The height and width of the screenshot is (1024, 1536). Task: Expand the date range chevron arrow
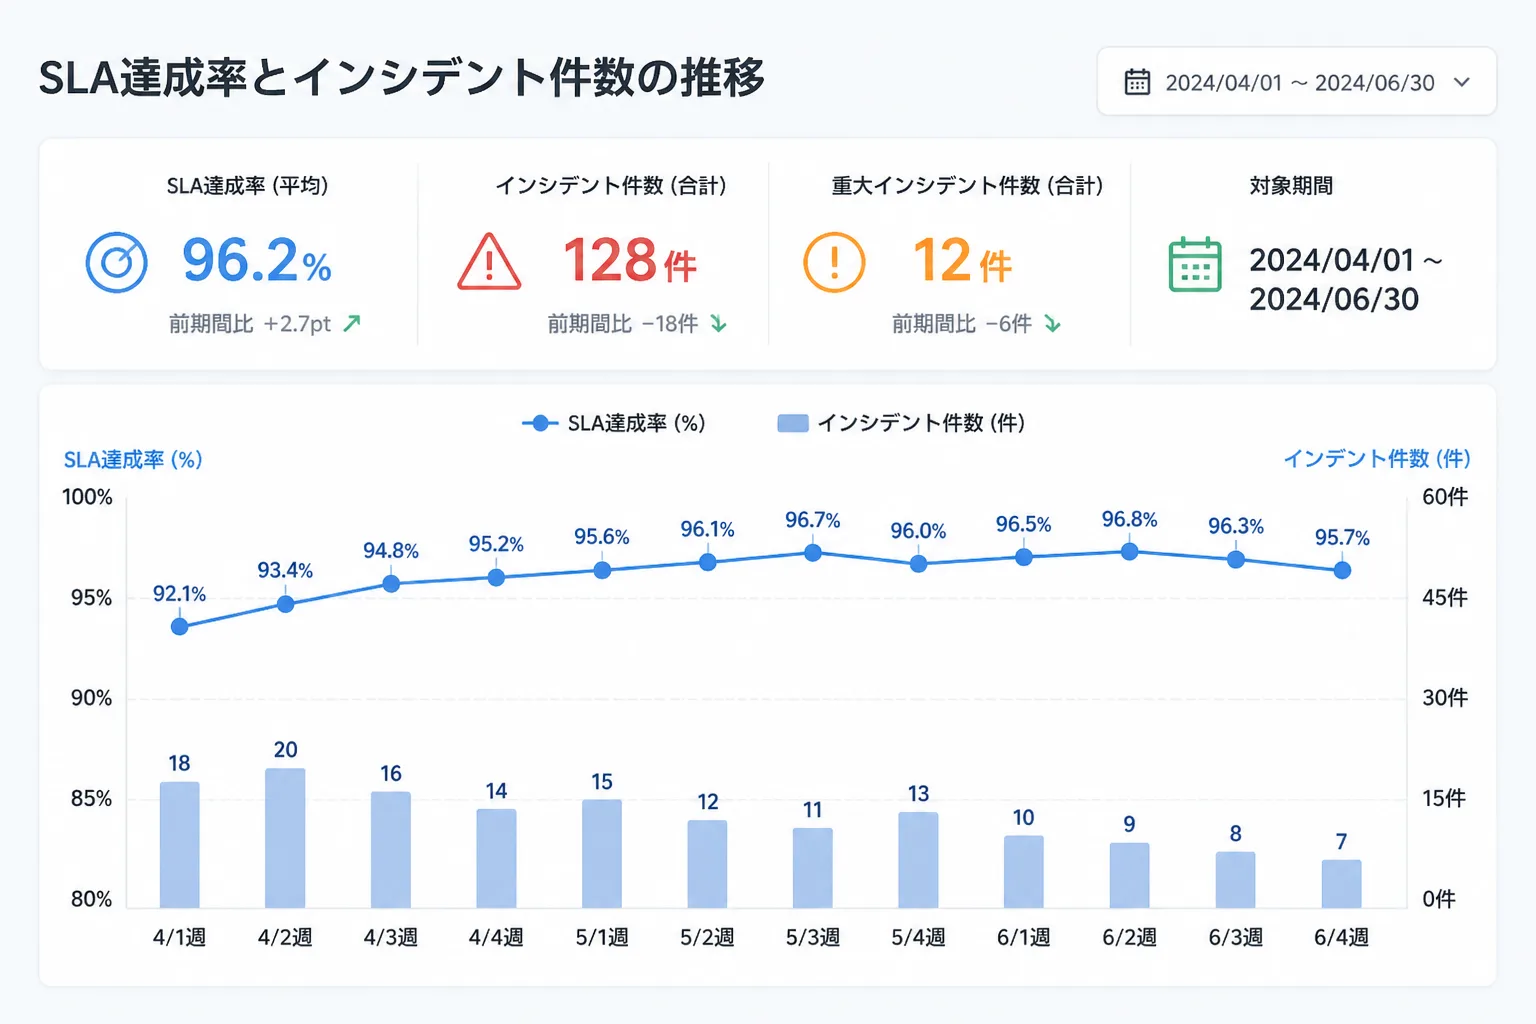click(x=1462, y=82)
